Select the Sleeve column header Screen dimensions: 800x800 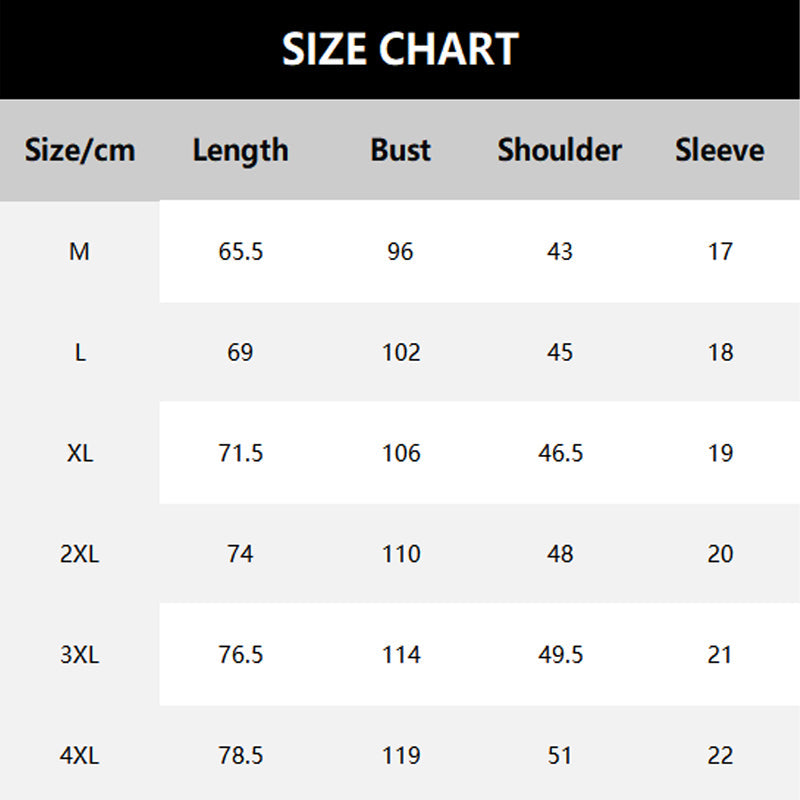tap(719, 150)
